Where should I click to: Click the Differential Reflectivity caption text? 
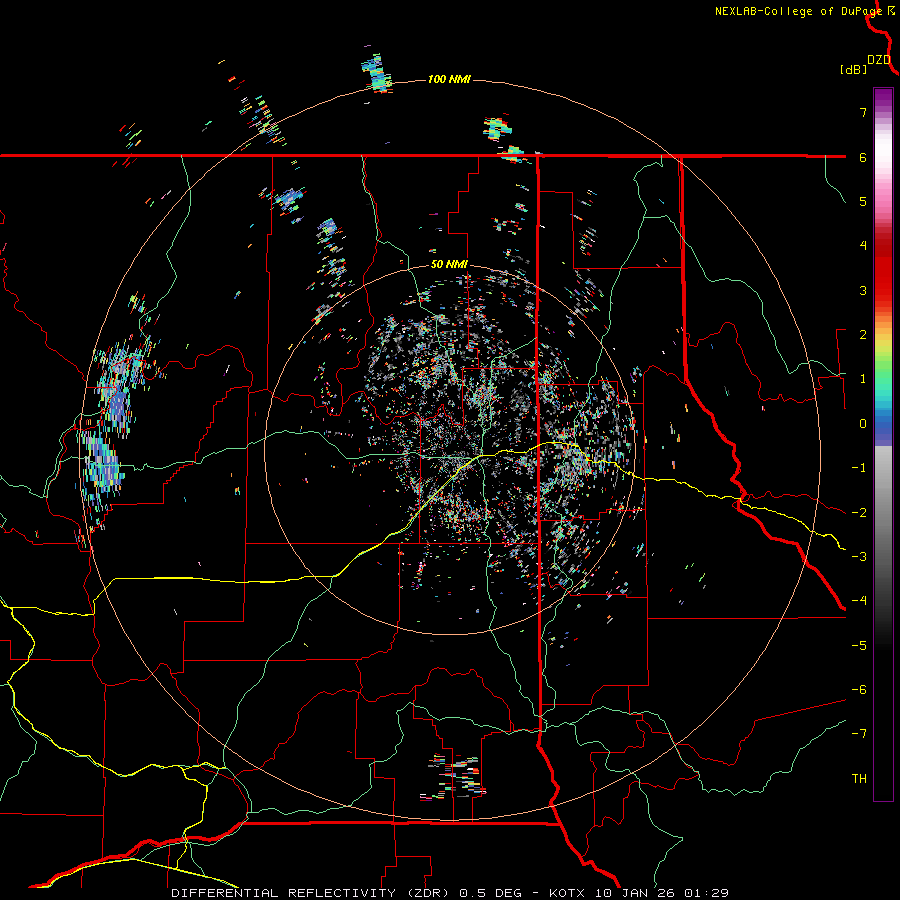tap(450, 893)
